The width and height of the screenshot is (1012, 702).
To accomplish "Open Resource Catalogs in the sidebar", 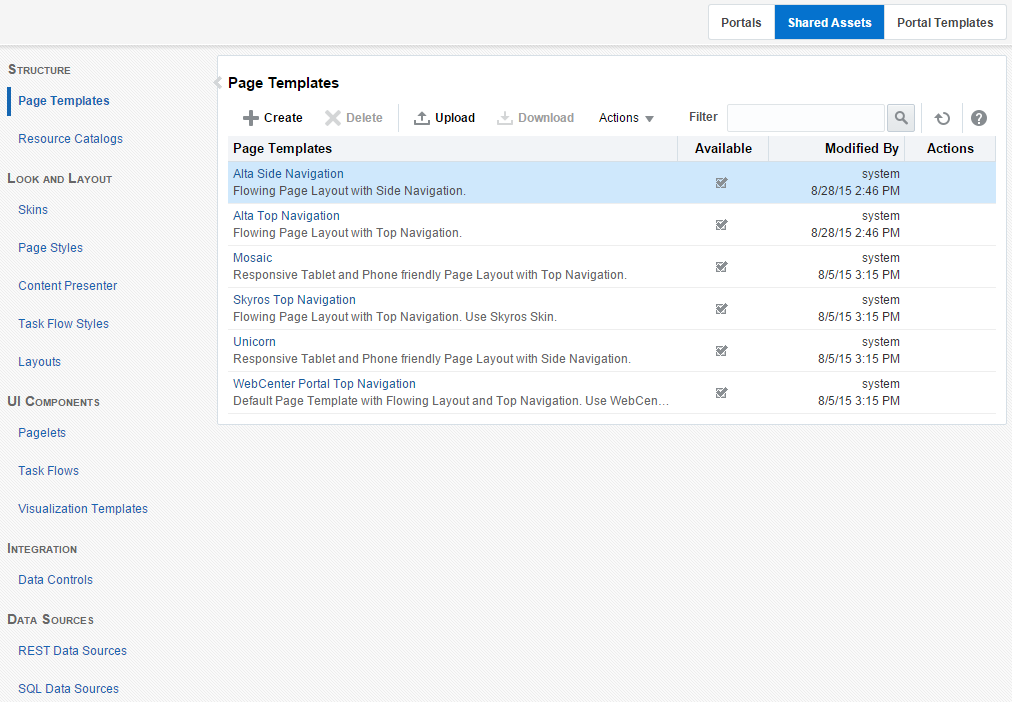I will tap(70, 139).
